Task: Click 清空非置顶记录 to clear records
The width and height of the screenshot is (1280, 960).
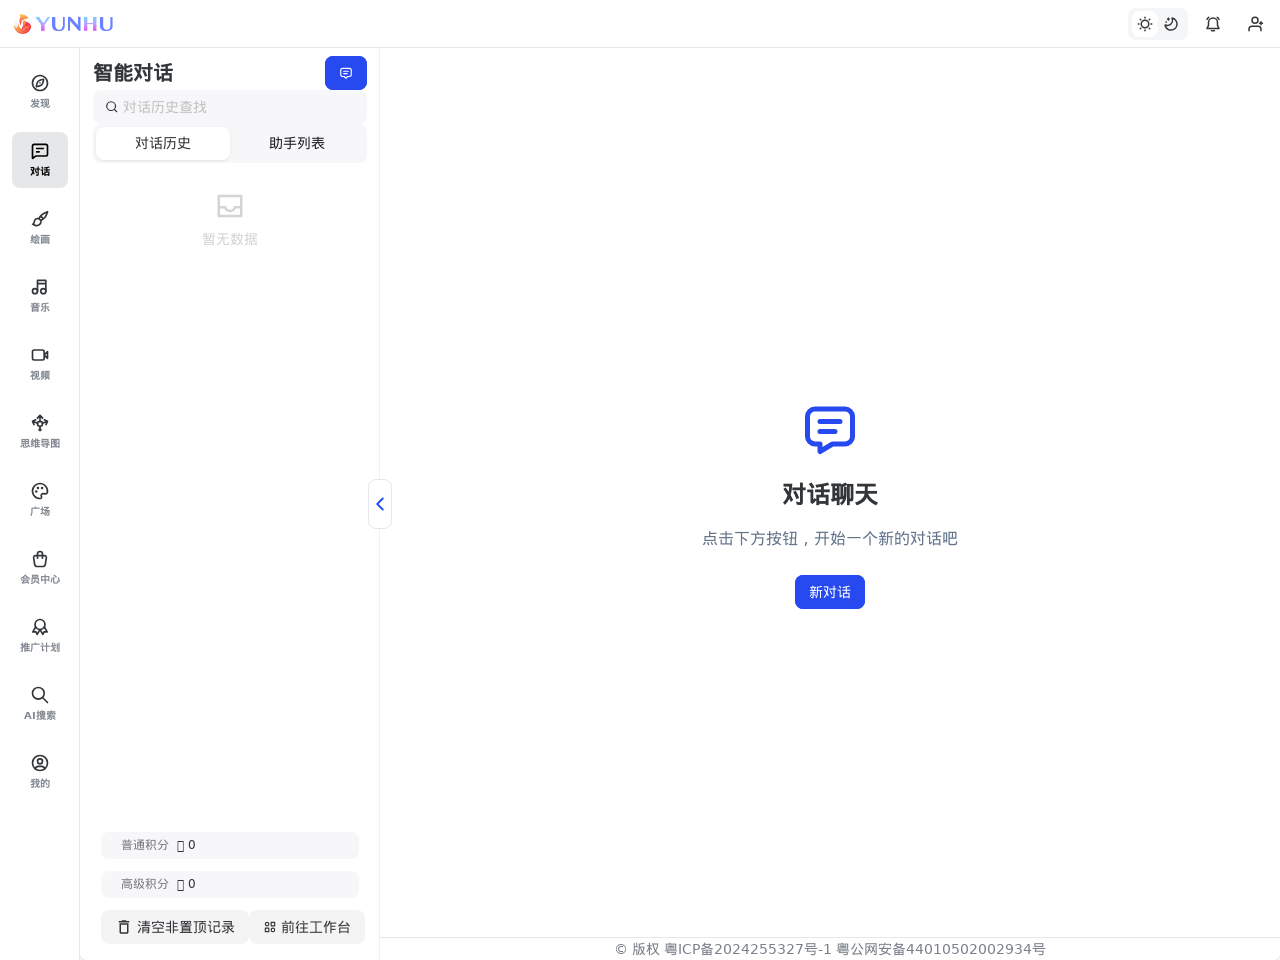Action: pyautogui.click(x=174, y=927)
